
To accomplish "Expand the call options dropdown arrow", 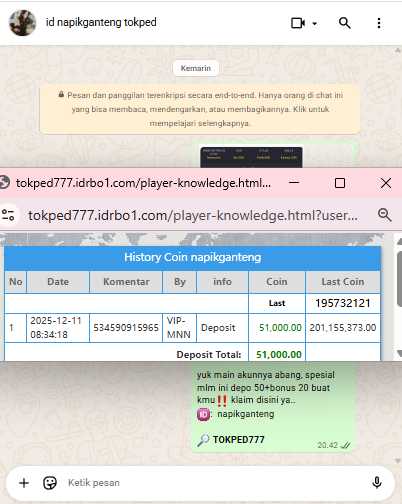I will tap(314, 23).
